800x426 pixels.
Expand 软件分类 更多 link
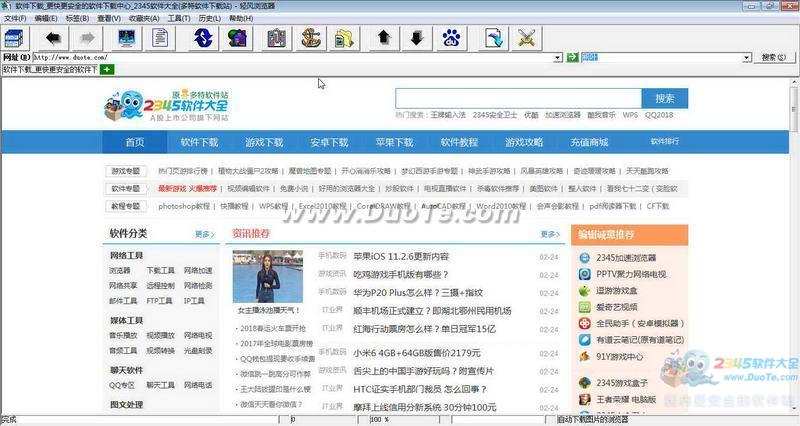pyautogui.click(x=205, y=234)
